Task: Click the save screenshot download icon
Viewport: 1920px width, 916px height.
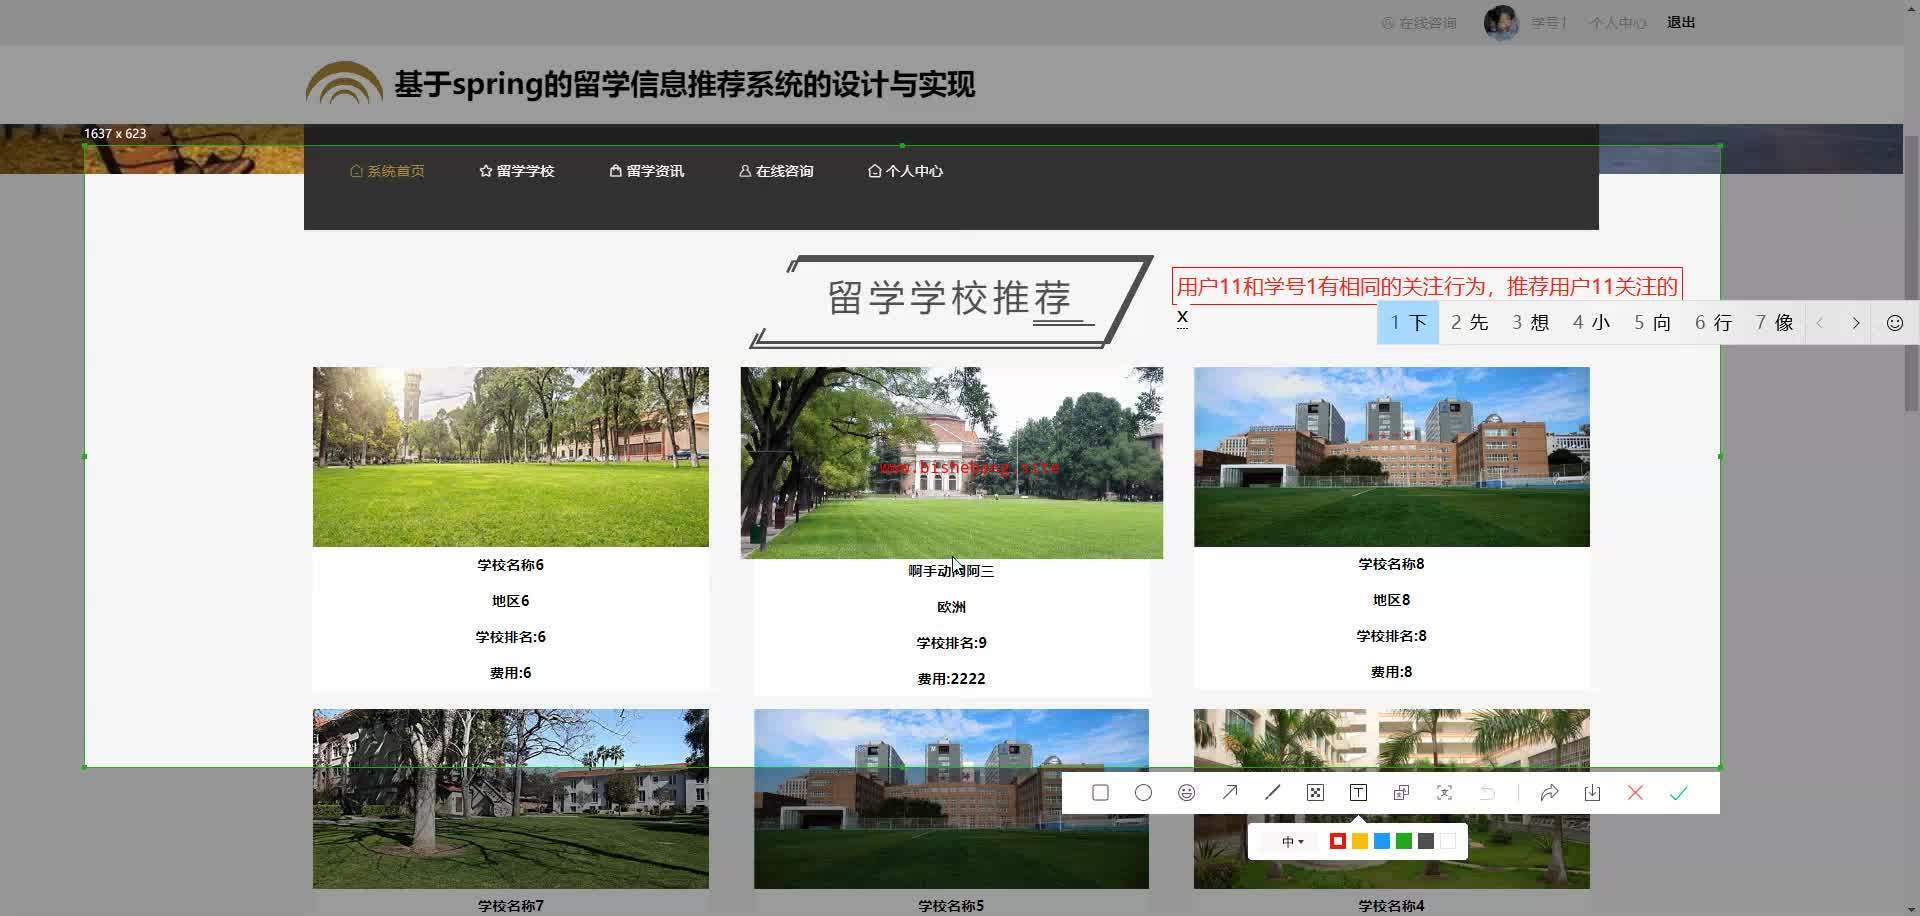Action: (1592, 793)
